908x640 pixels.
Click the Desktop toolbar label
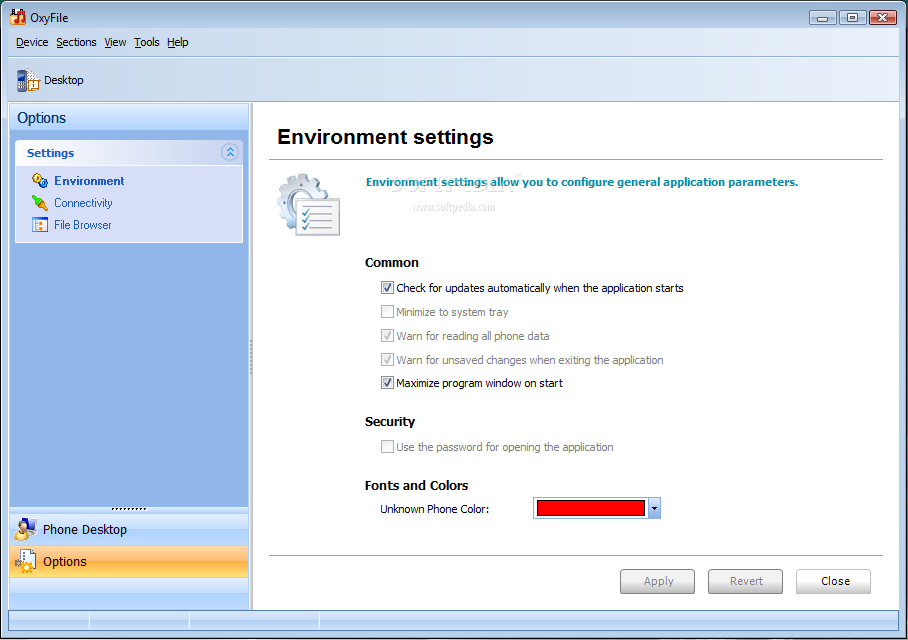click(64, 80)
